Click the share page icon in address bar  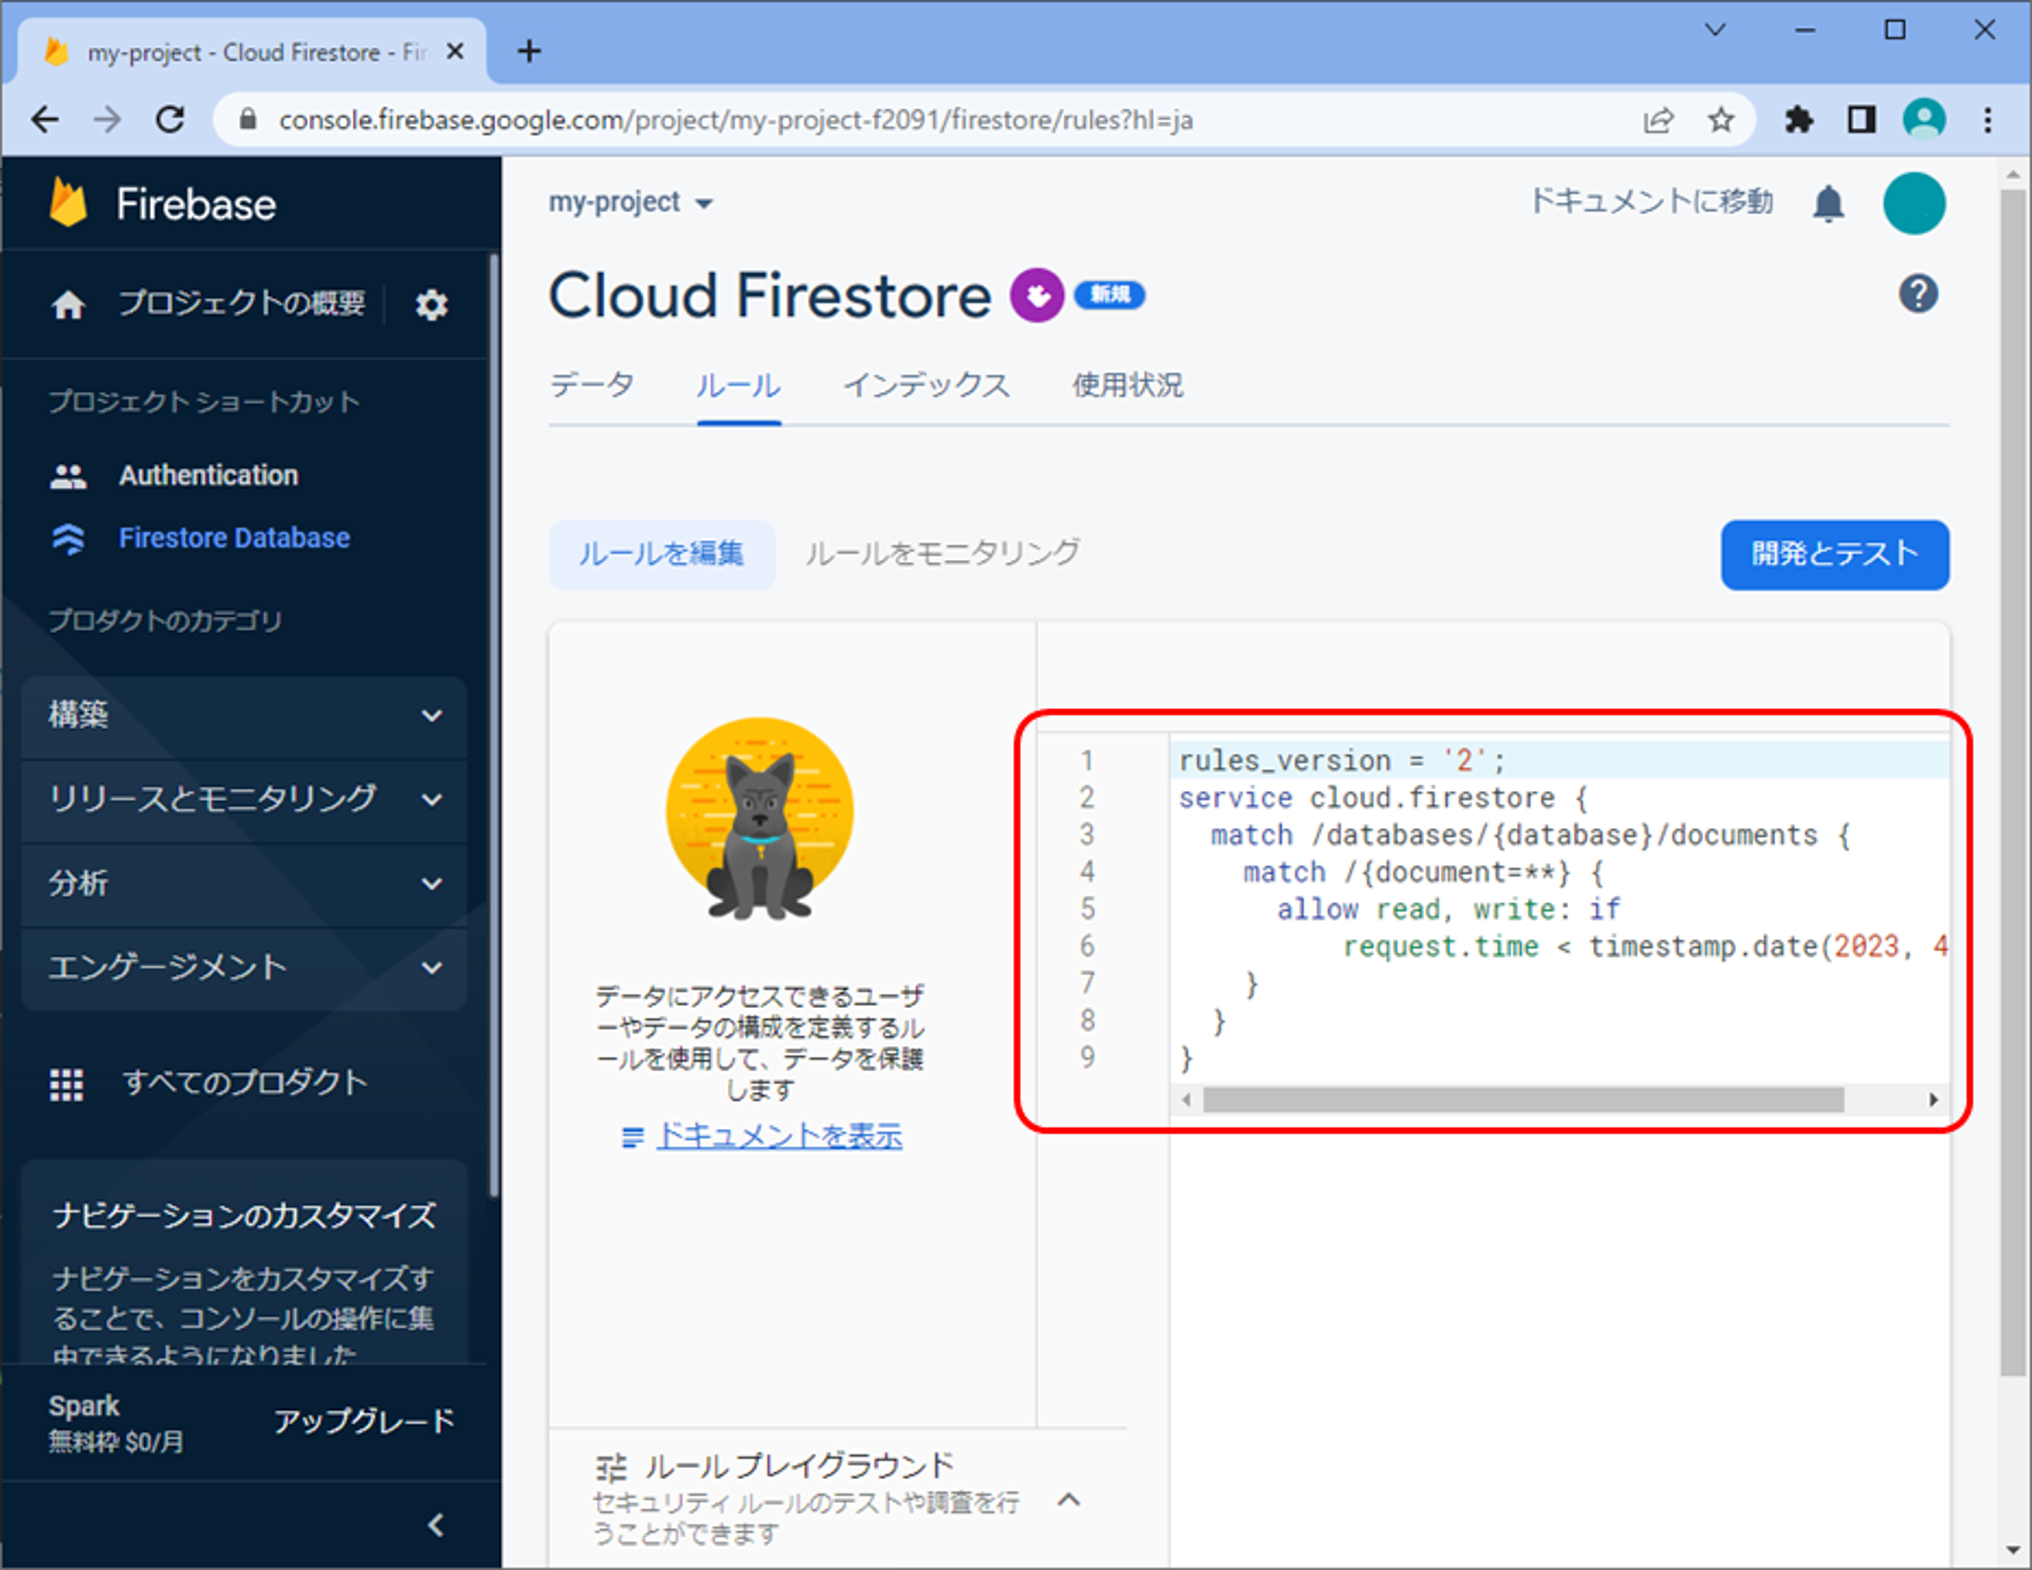[1658, 120]
